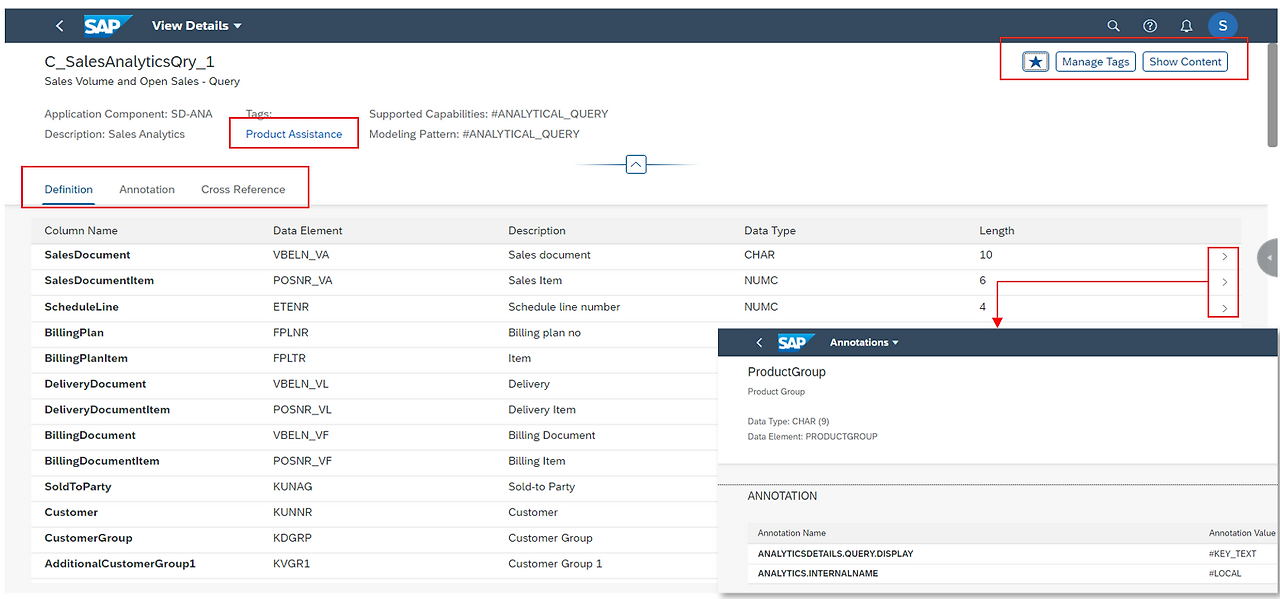Screen dimensions: 1280x599
Task: Click the ETENR data element
Action: (292, 307)
